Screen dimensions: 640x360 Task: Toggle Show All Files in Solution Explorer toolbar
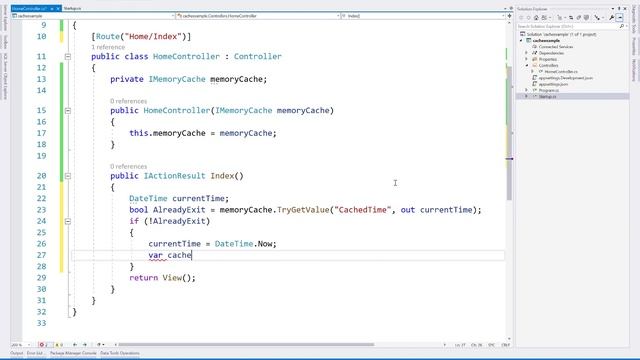(x=587, y=18)
